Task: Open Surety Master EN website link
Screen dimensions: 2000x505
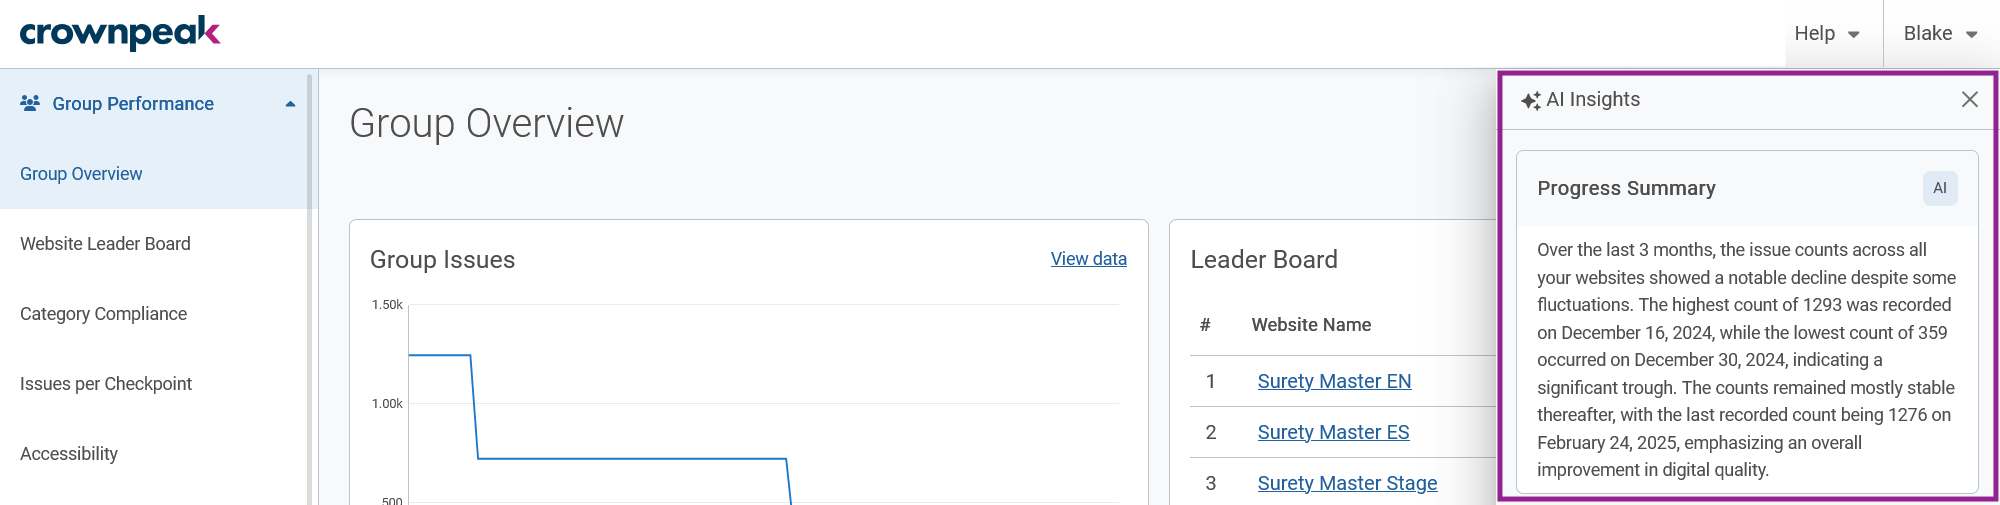Action: [x=1334, y=381]
